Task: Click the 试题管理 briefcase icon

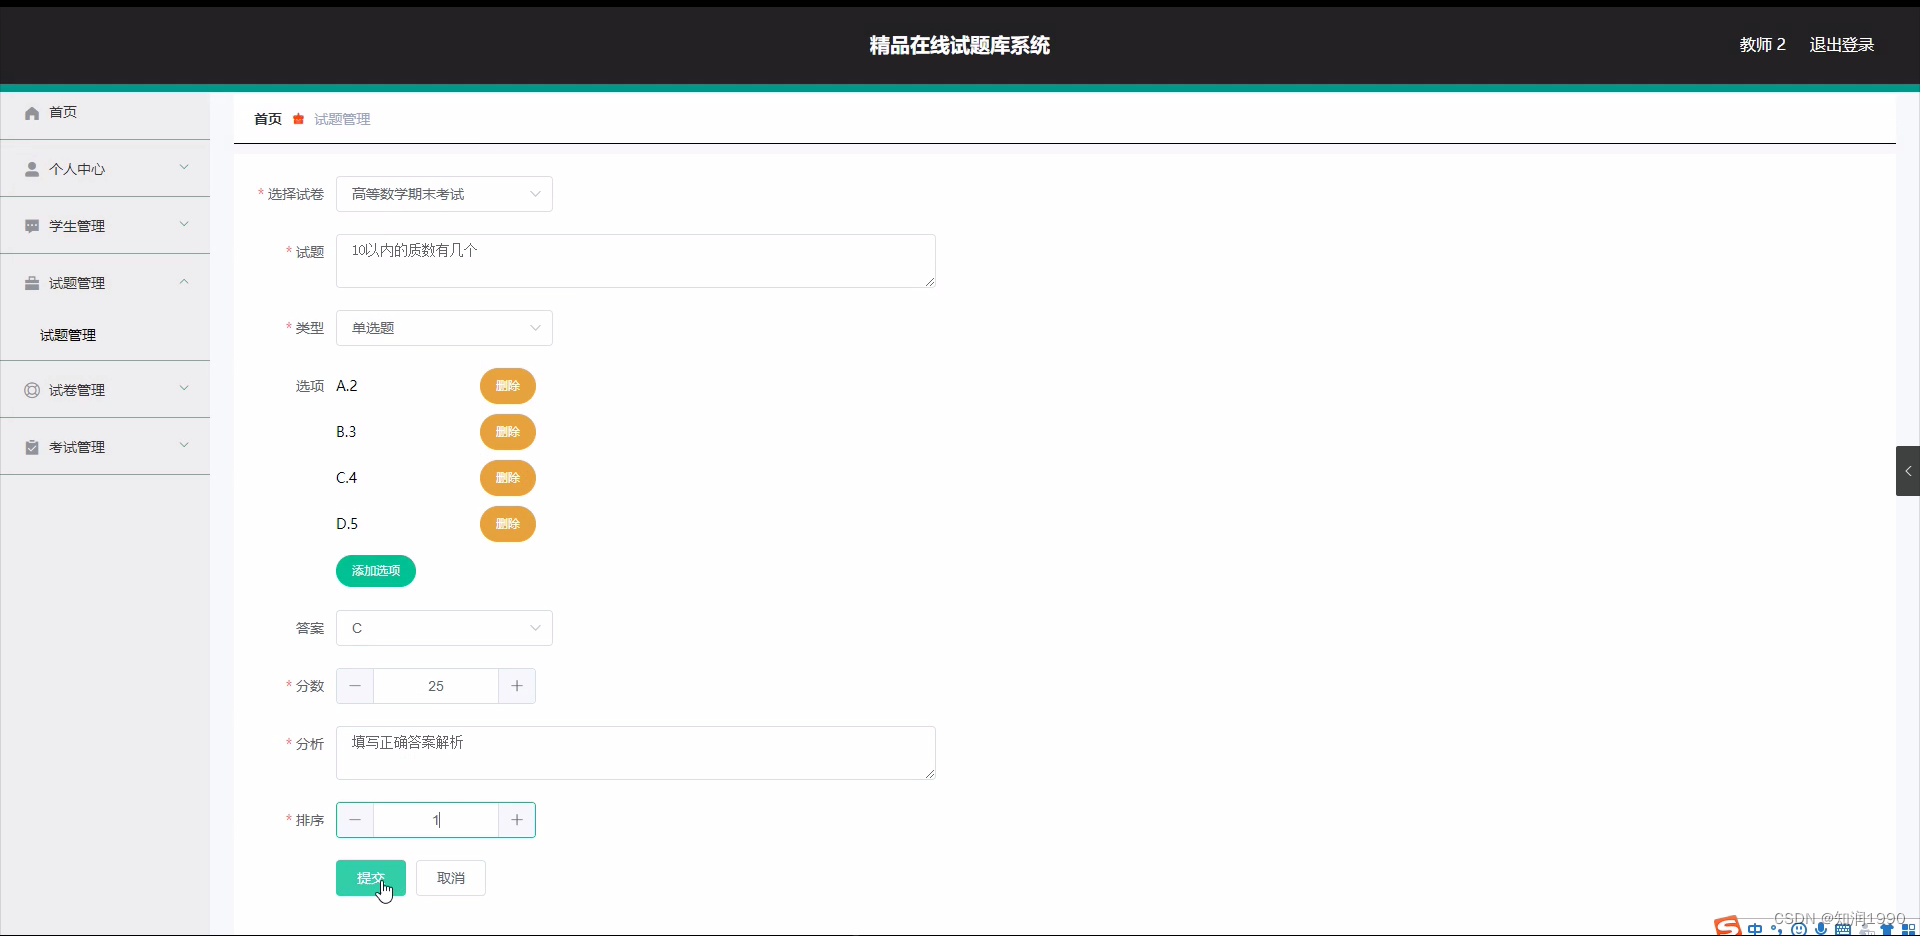Action: pos(31,282)
